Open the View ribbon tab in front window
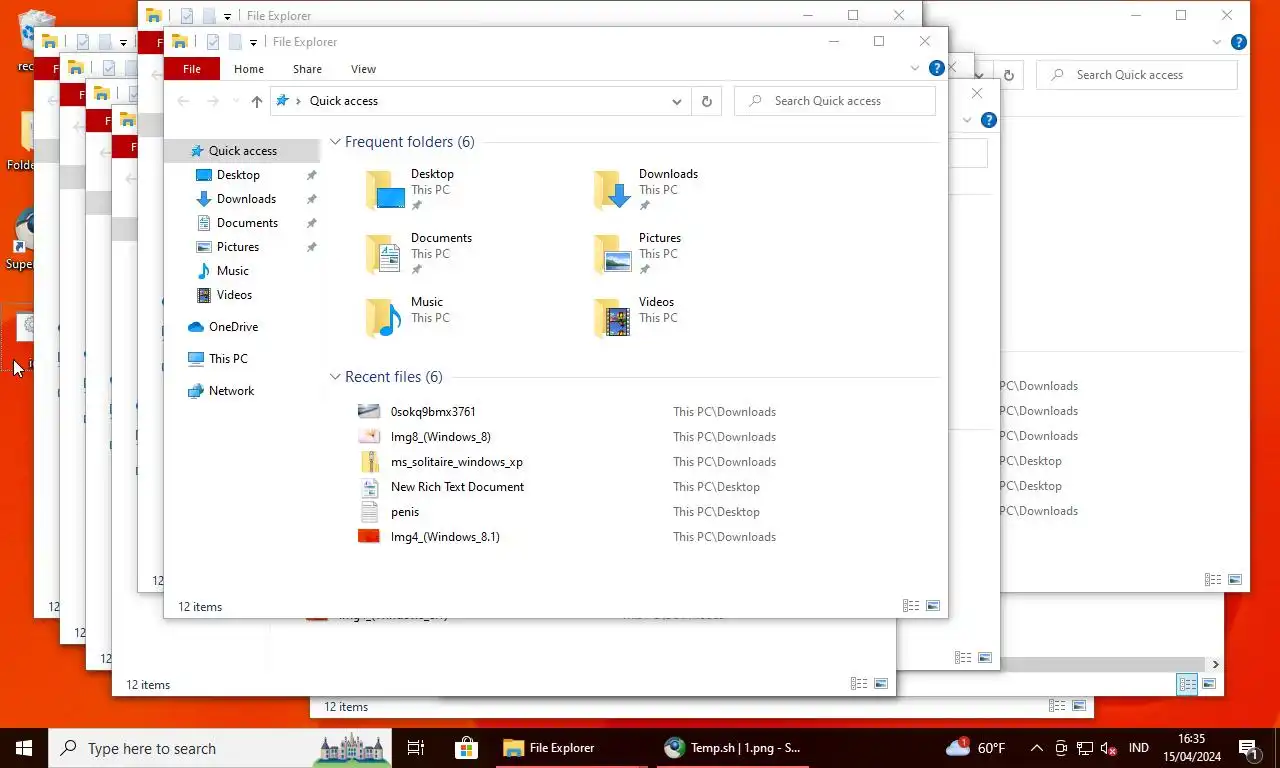This screenshot has height=768, width=1280. [363, 69]
